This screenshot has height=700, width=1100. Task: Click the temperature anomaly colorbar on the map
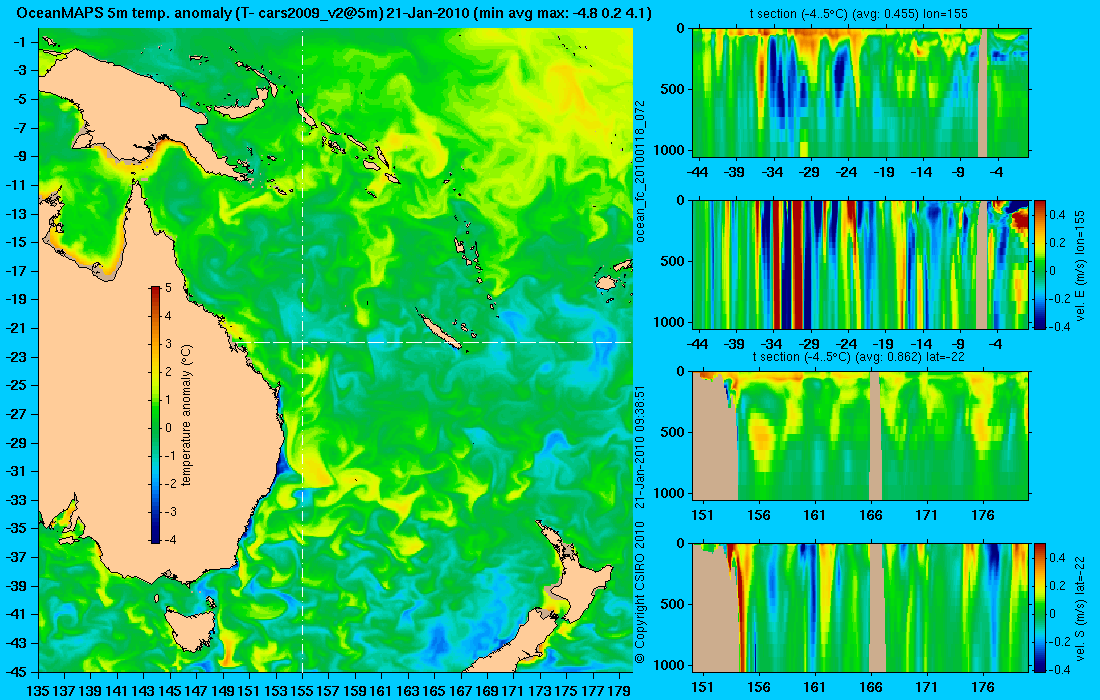(x=155, y=415)
